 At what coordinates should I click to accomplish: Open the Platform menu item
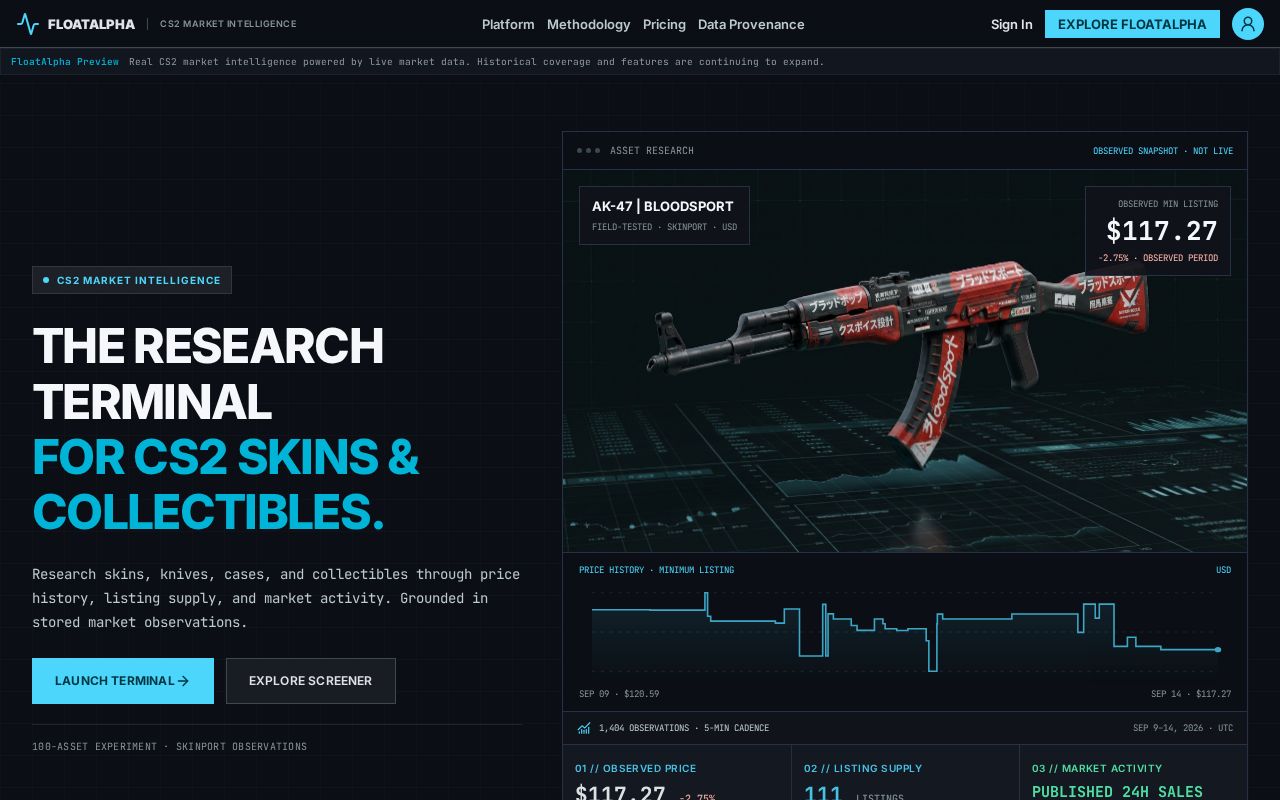(508, 24)
